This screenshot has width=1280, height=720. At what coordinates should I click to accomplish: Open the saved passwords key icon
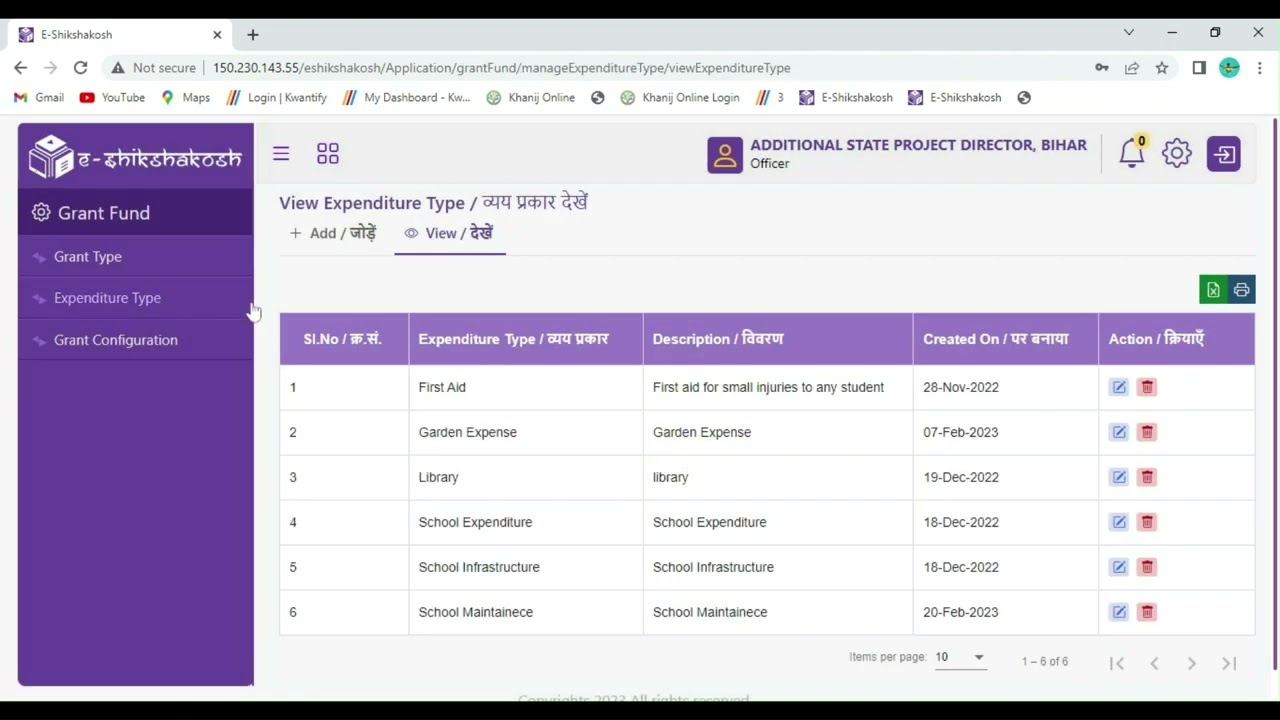pos(1102,68)
